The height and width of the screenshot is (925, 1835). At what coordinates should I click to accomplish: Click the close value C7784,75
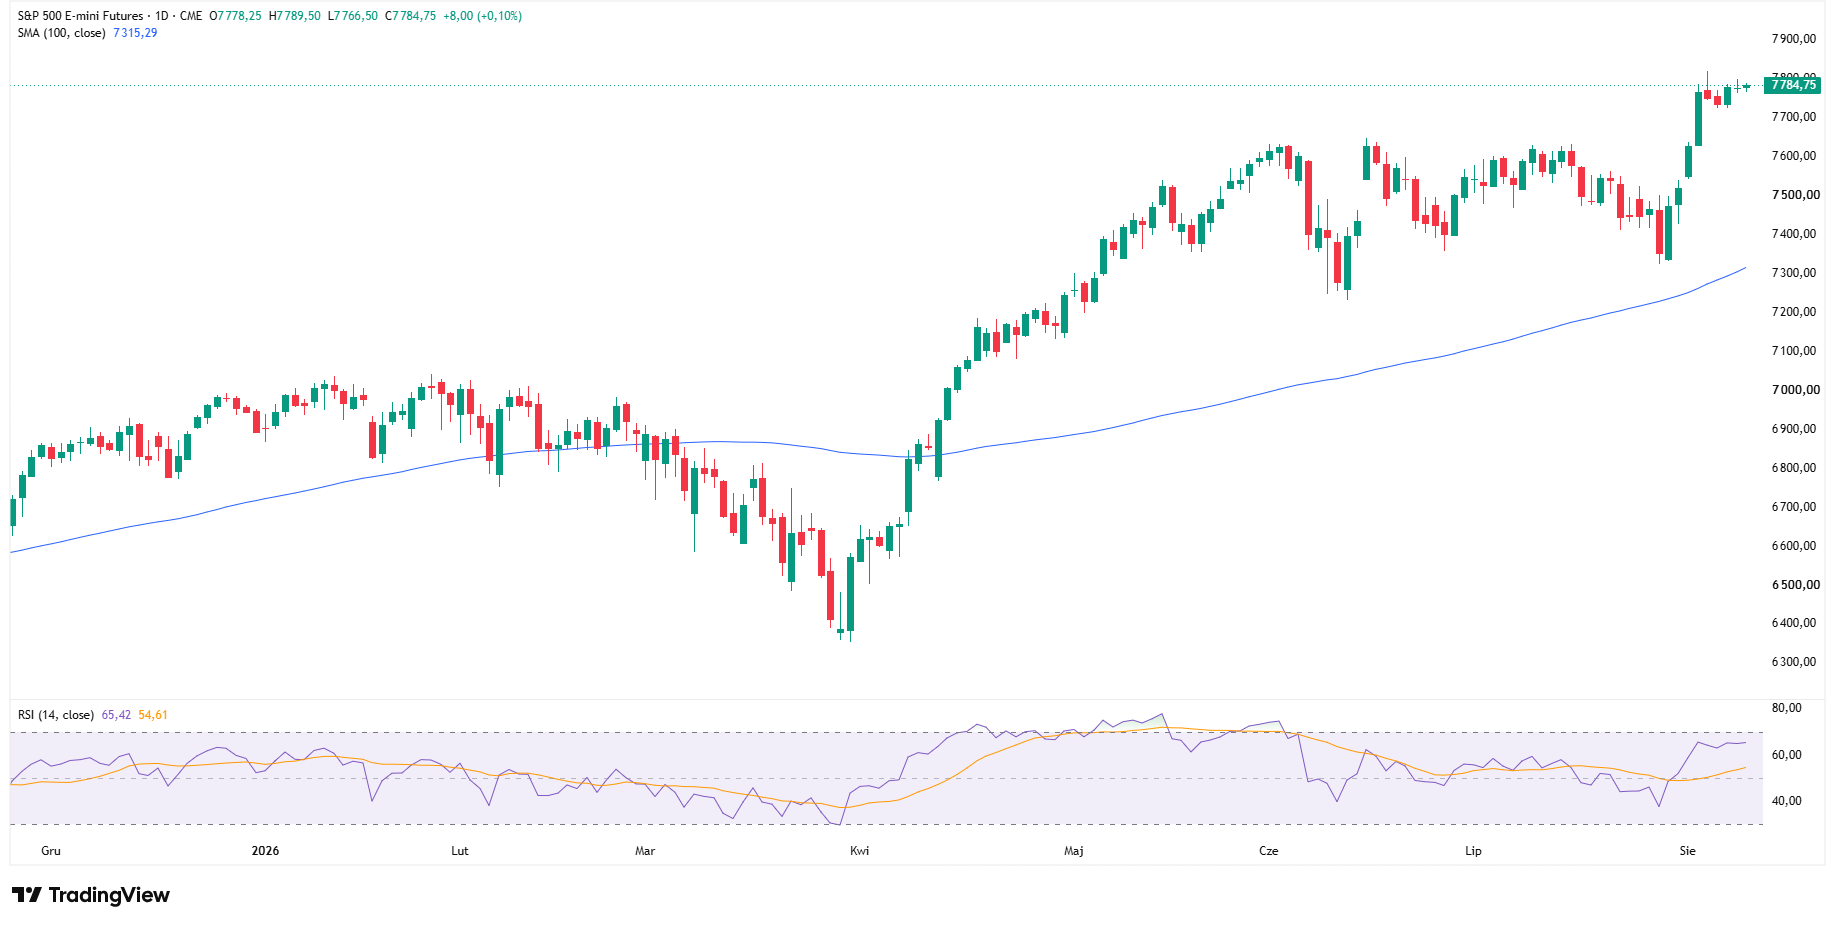coord(411,16)
